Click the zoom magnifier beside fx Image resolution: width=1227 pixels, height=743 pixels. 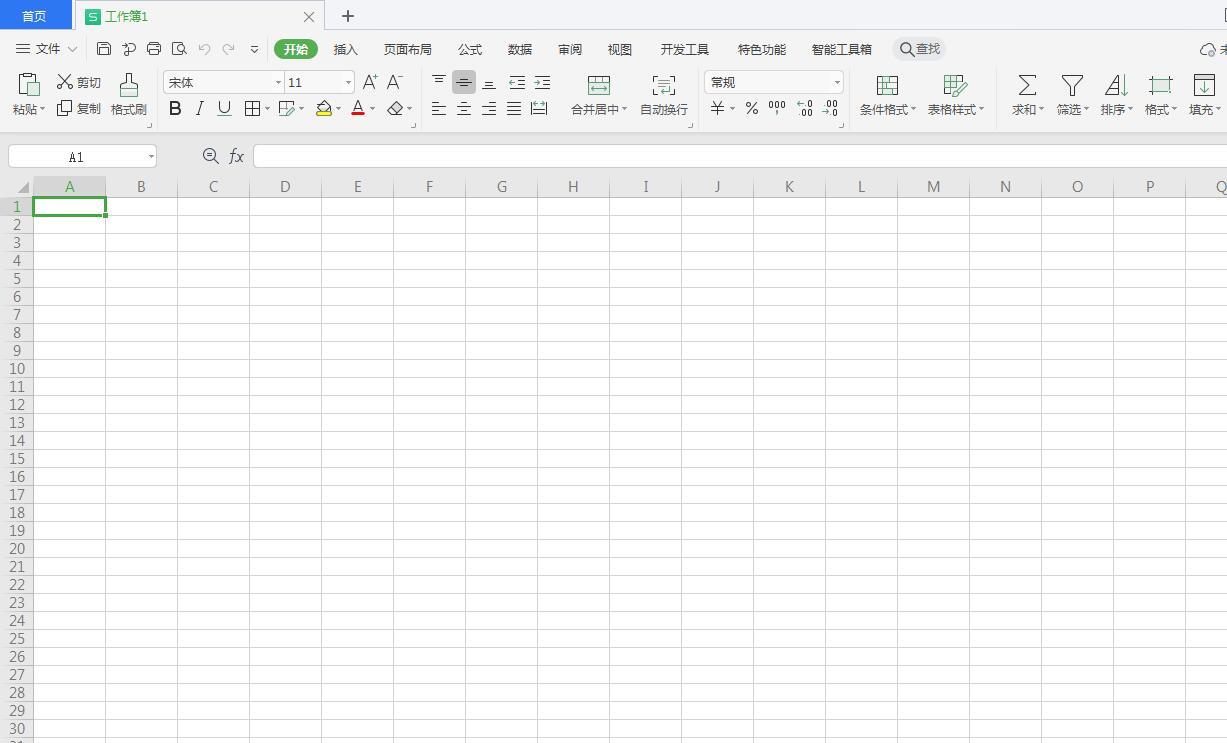210,156
